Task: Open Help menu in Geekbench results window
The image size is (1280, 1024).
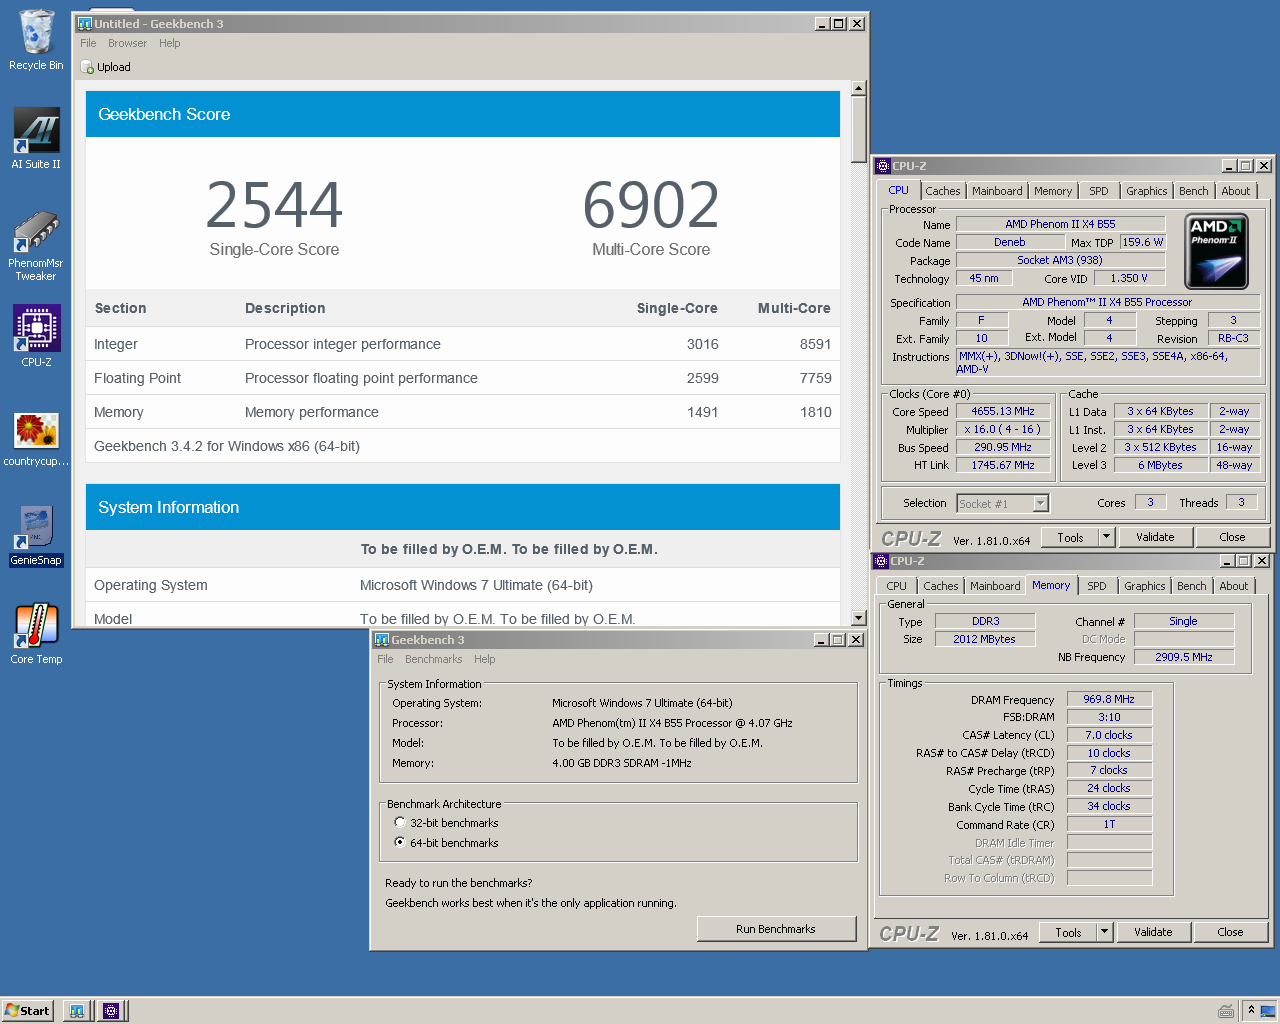Action: click(169, 43)
